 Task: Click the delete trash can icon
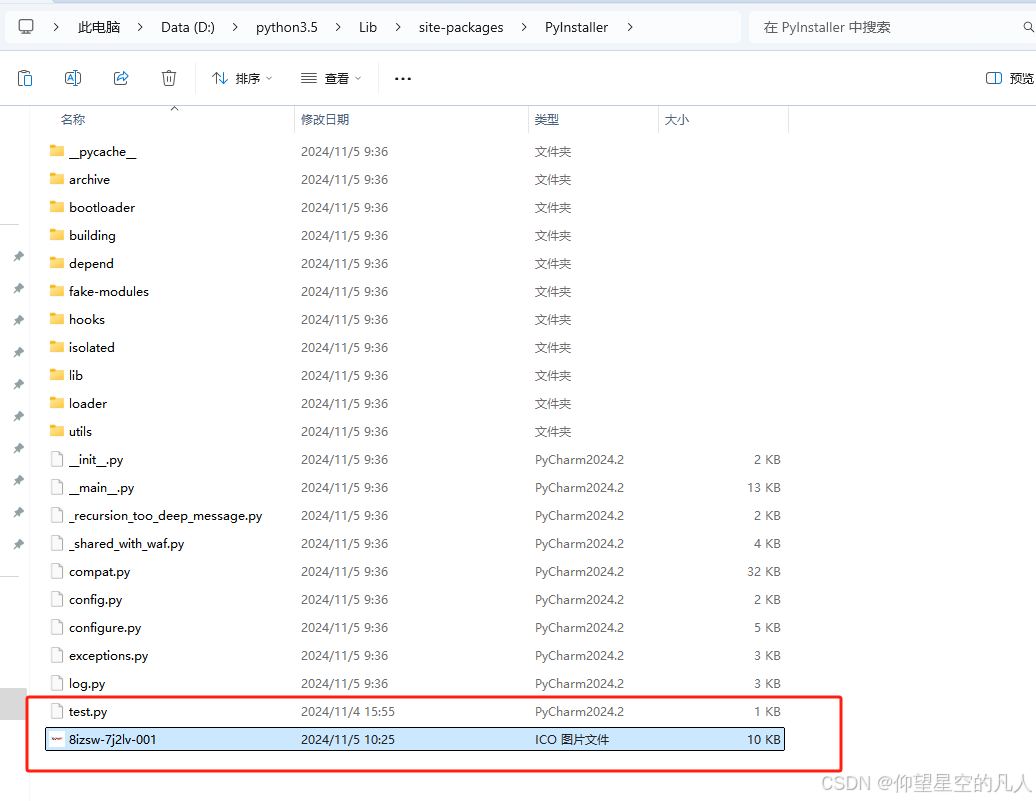[x=169, y=78]
